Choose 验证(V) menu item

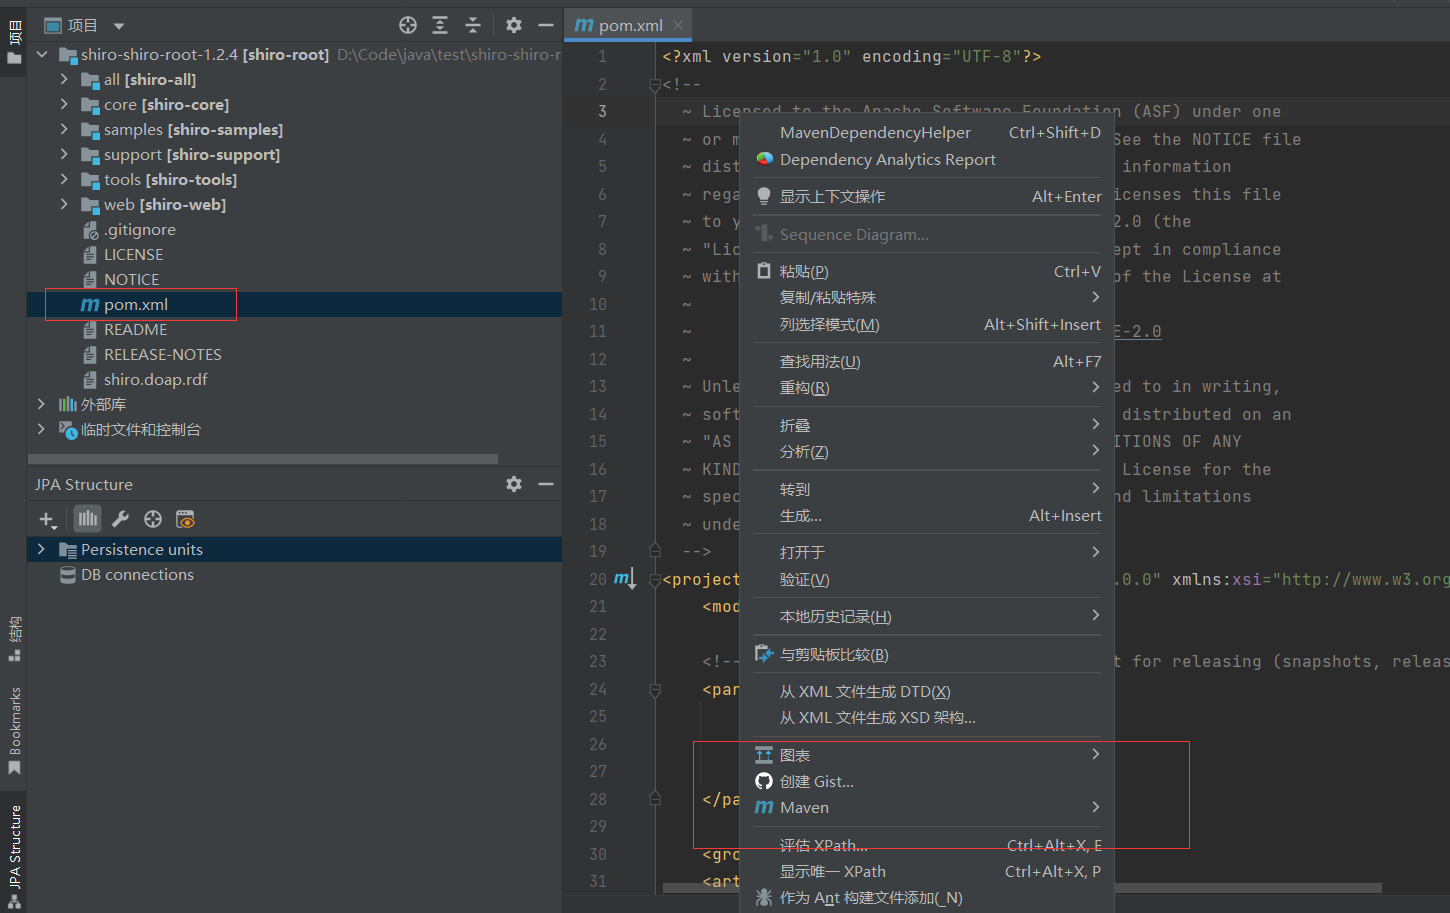927,579
